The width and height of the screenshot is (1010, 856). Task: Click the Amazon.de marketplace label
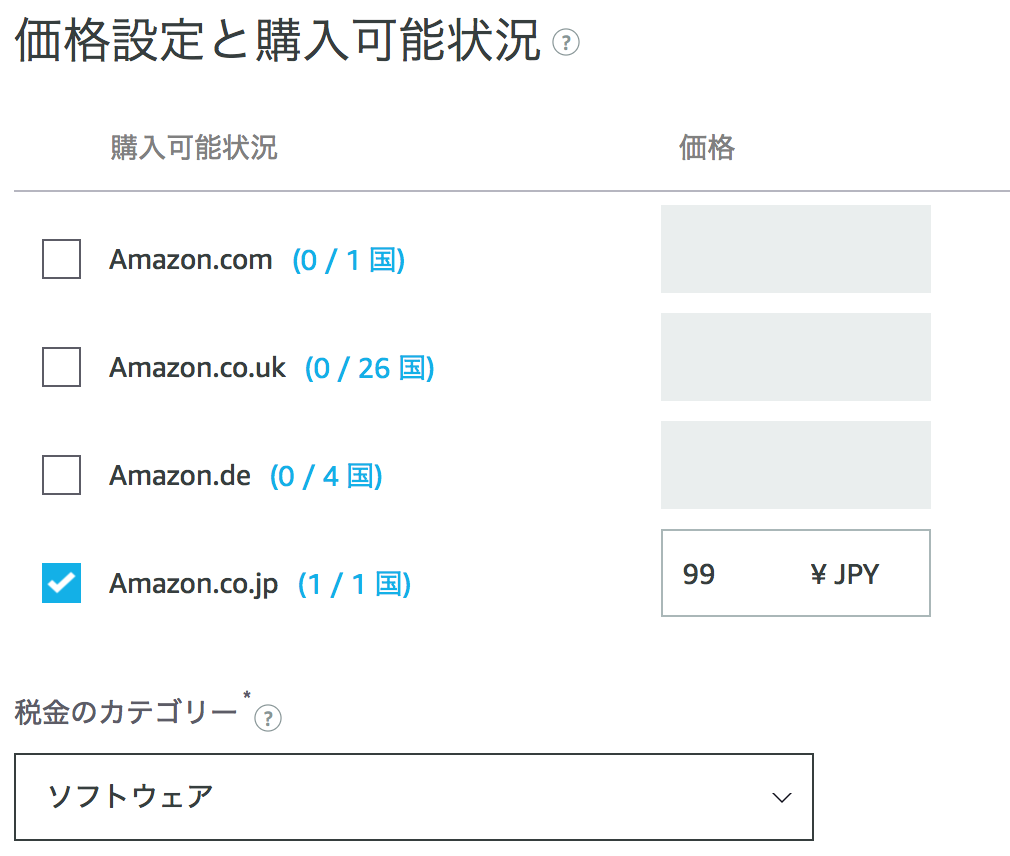[179, 476]
